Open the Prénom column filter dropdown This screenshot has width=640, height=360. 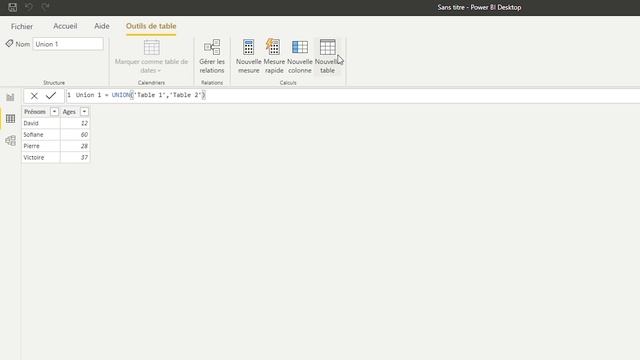point(54,111)
